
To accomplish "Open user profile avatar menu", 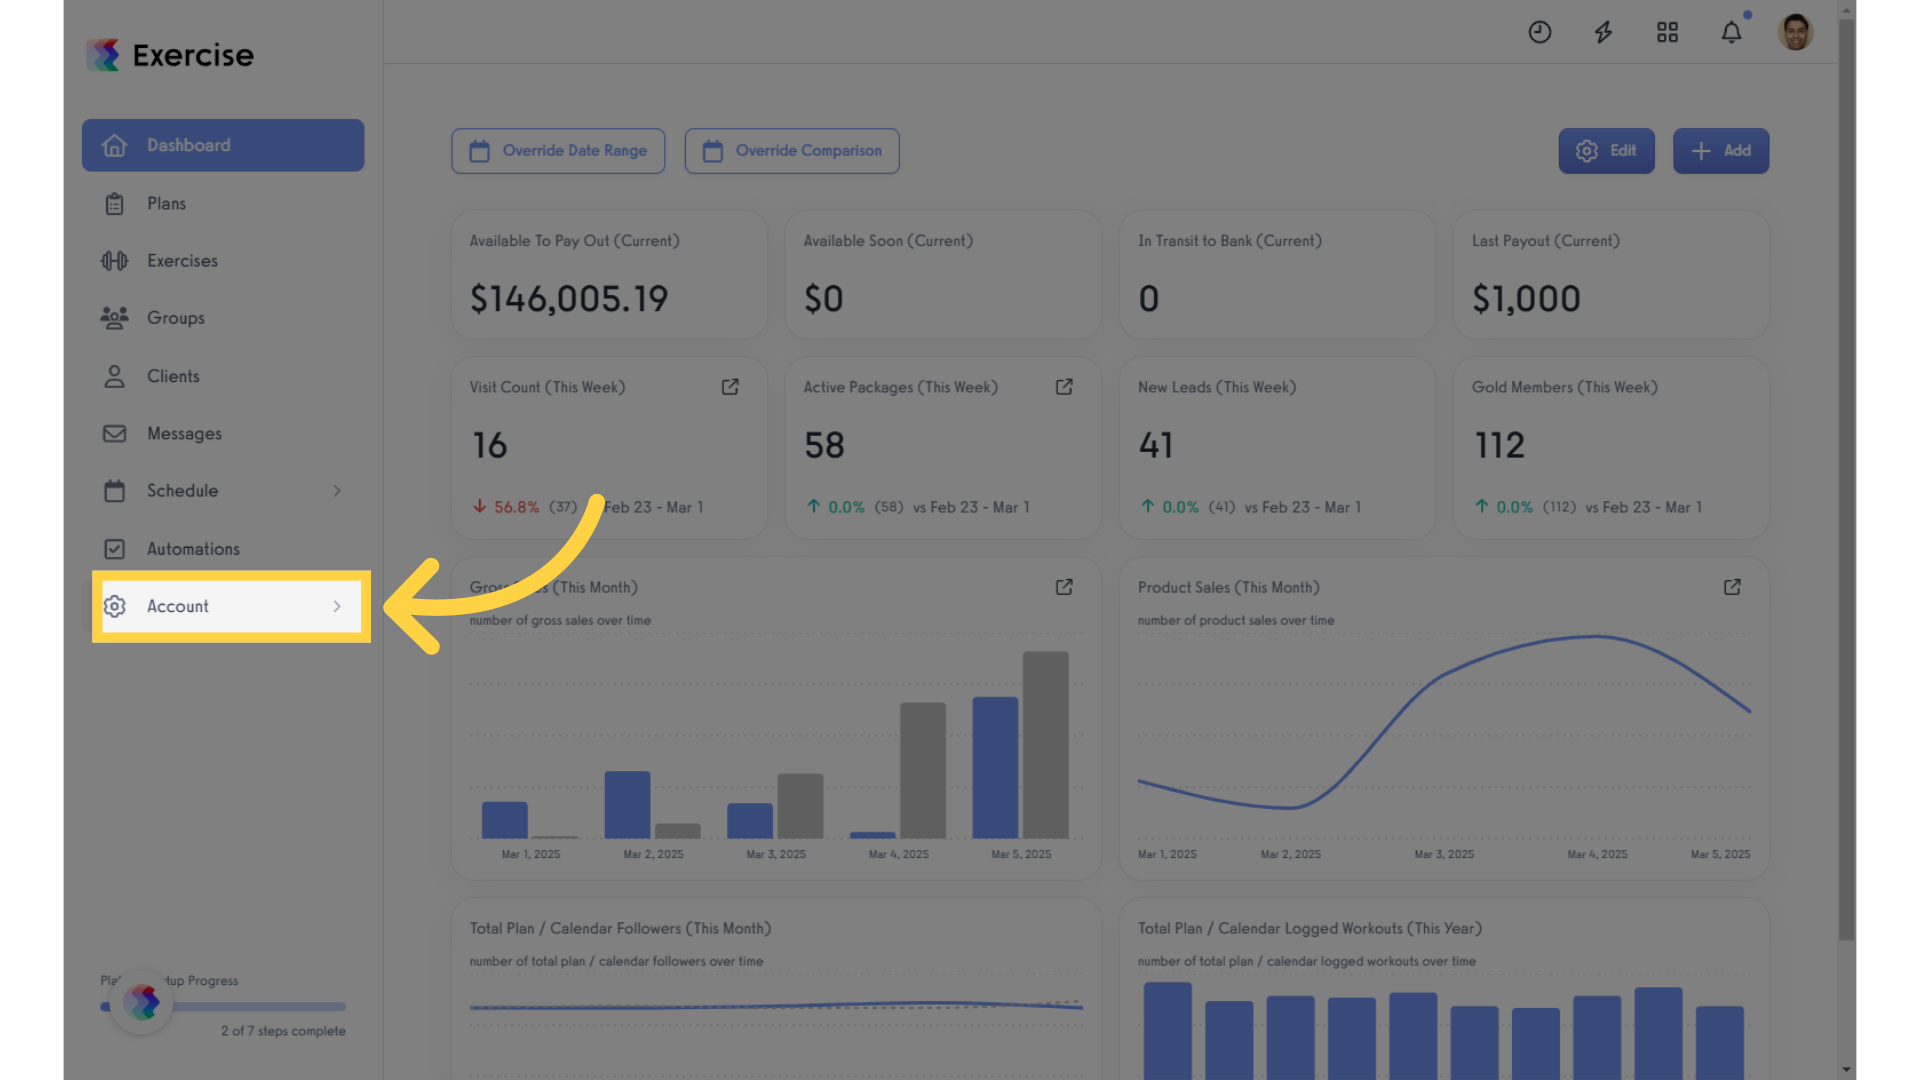I will (1796, 32).
